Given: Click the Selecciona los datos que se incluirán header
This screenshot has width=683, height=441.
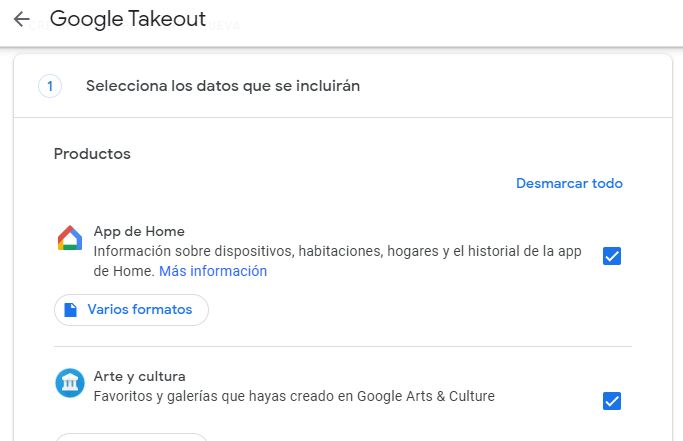Looking at the screenshot, I should click(x=223, y=86).
